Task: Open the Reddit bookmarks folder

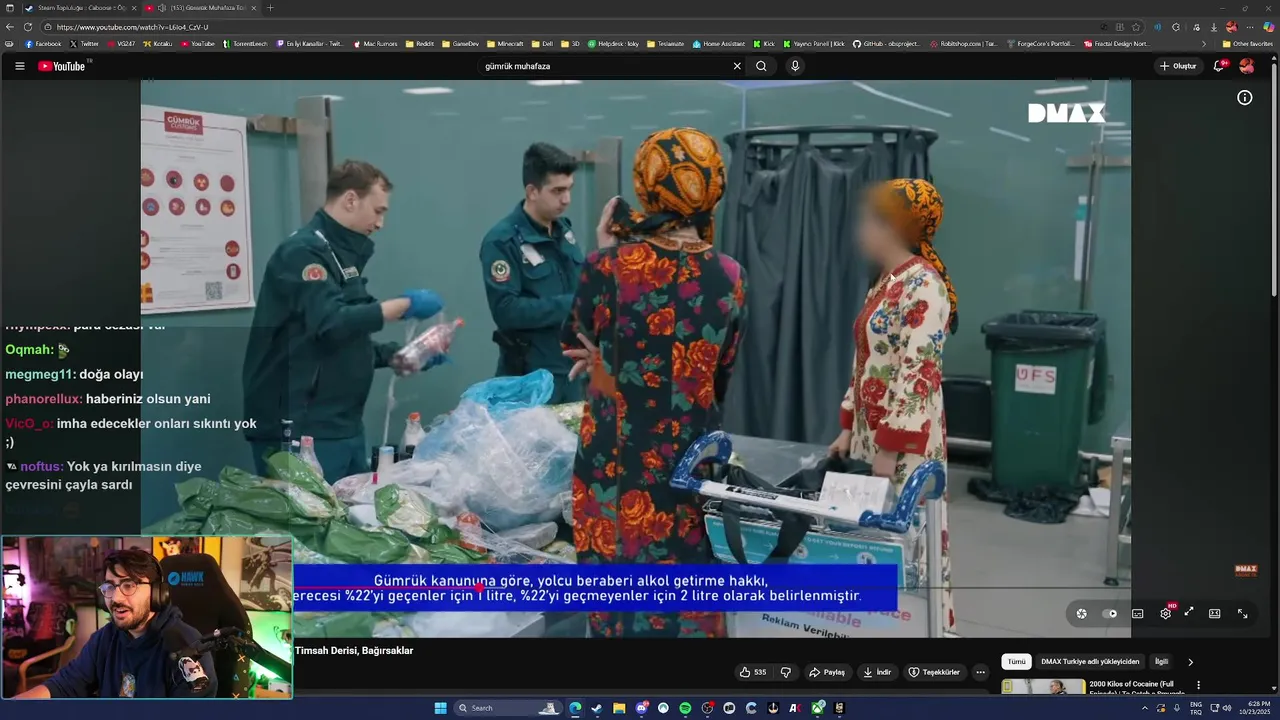Action: [x=420, y=44]
